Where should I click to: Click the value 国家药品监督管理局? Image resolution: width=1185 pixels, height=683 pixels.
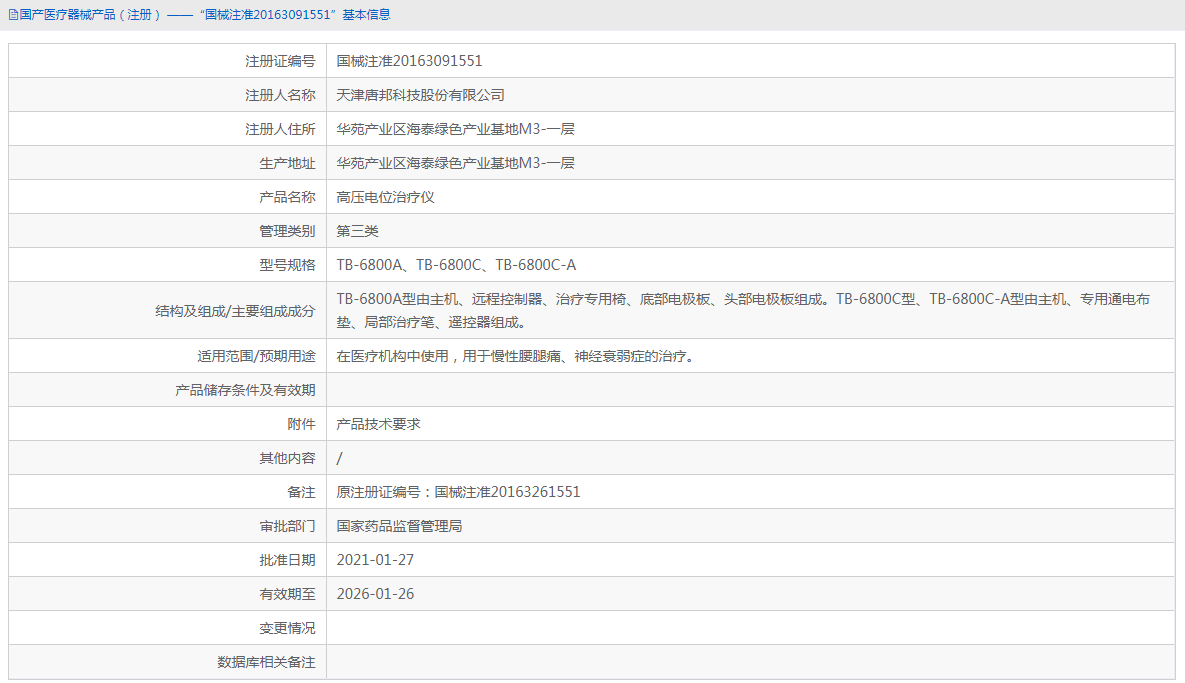click(x=399, y=526)
